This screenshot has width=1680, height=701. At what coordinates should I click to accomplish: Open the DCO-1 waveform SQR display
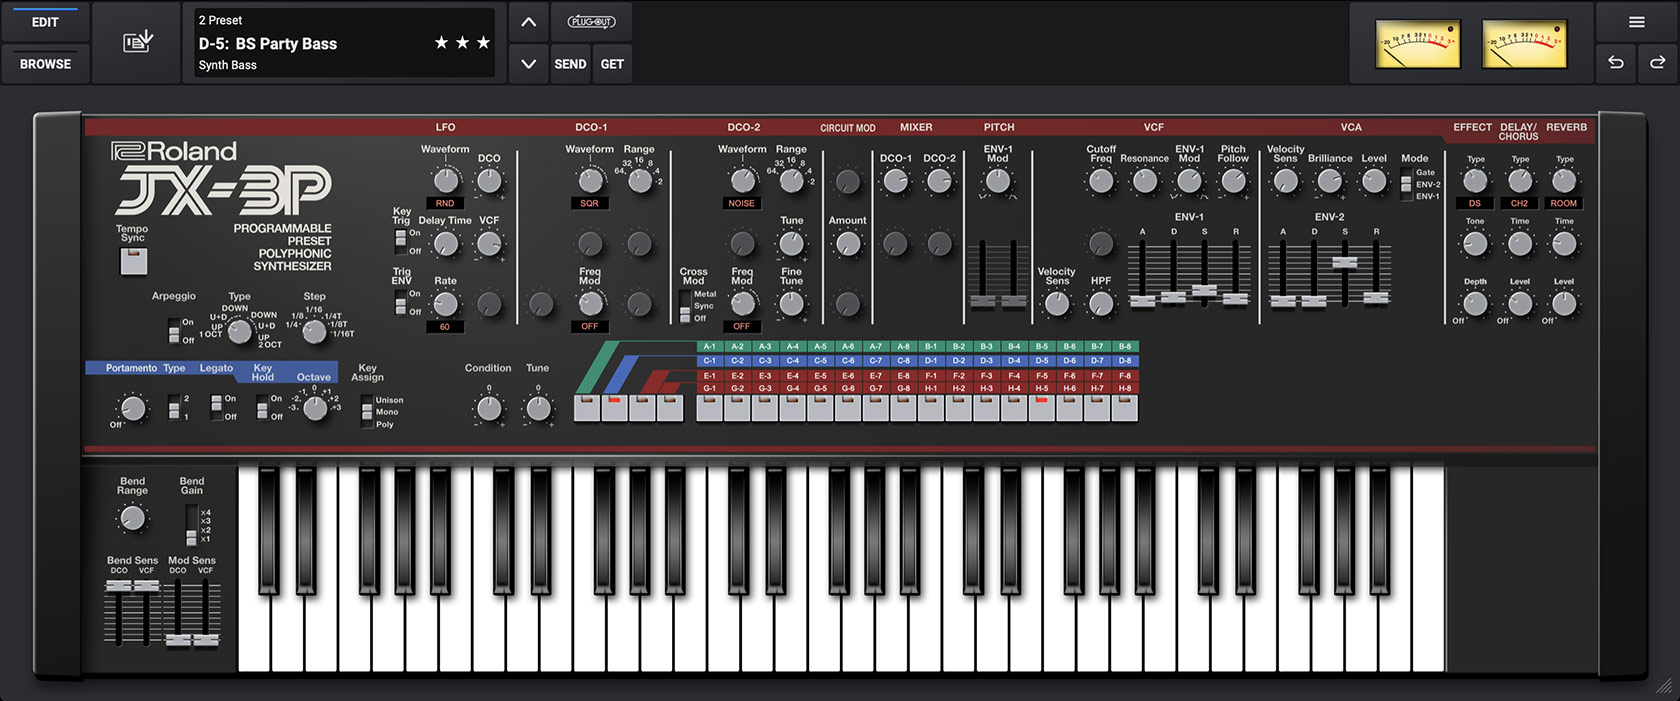(x=590, y=203)
